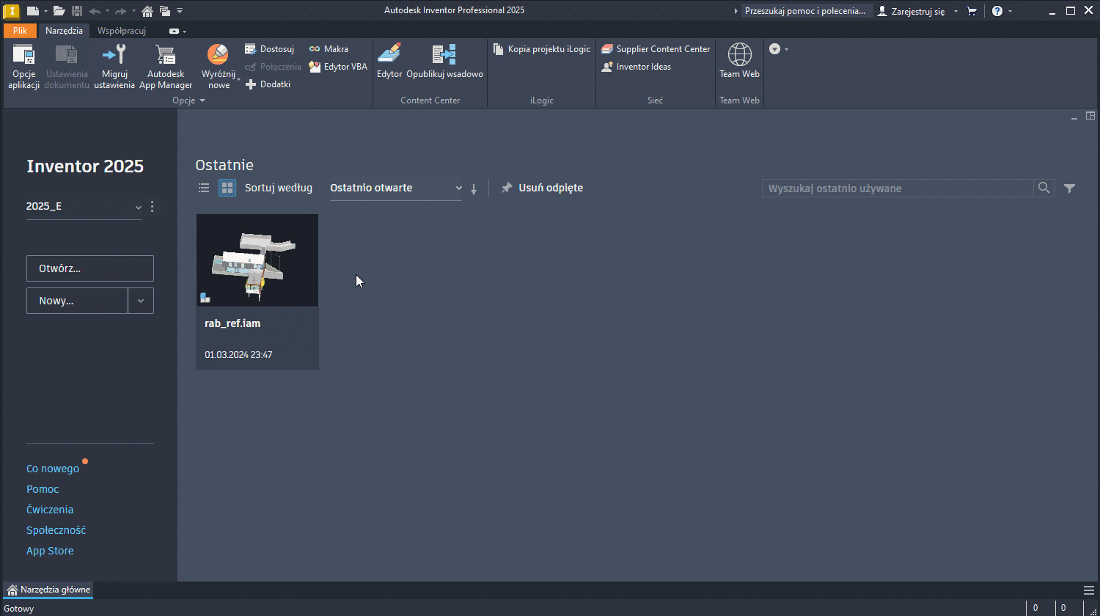Open the Społeczność link
The width and height of the screenshot is (1100, 616).
(x=56, y=530)
